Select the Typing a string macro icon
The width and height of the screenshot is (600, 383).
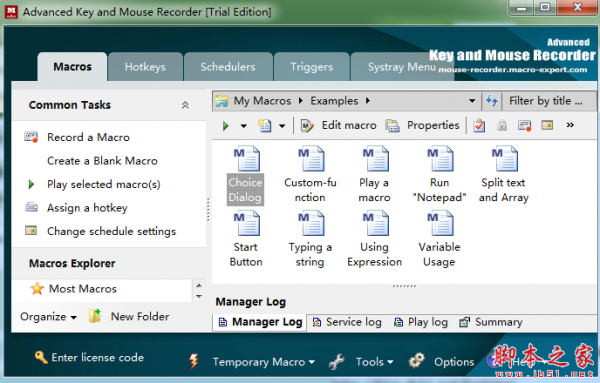point(311,223)
